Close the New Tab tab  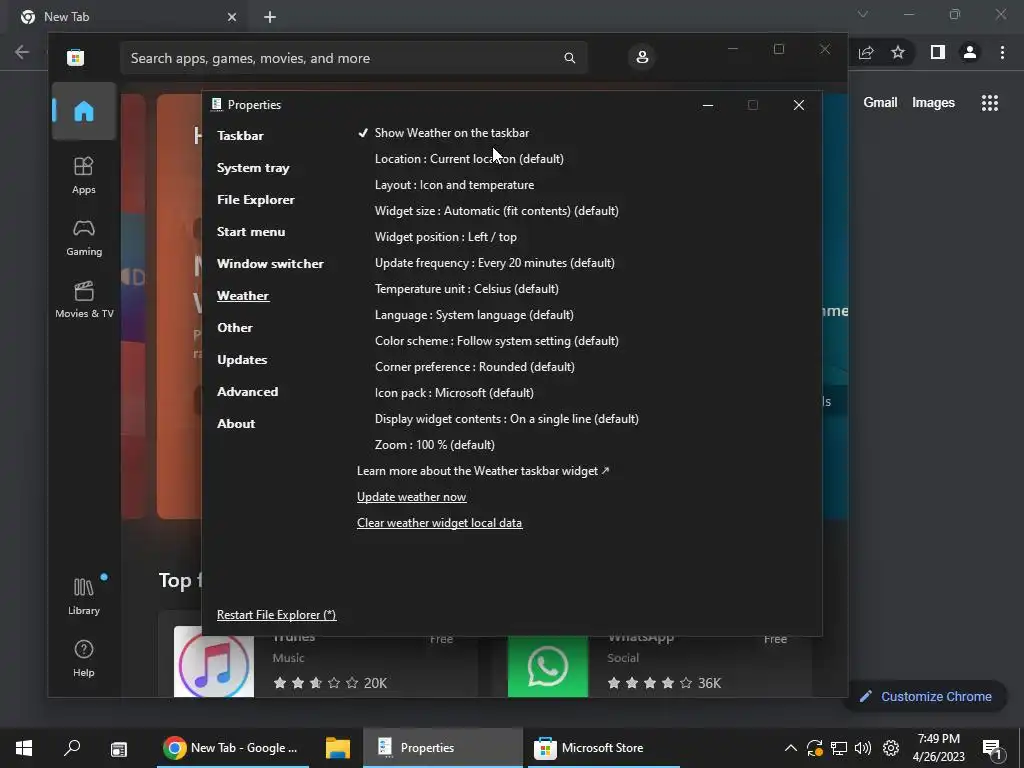(232, 17)
